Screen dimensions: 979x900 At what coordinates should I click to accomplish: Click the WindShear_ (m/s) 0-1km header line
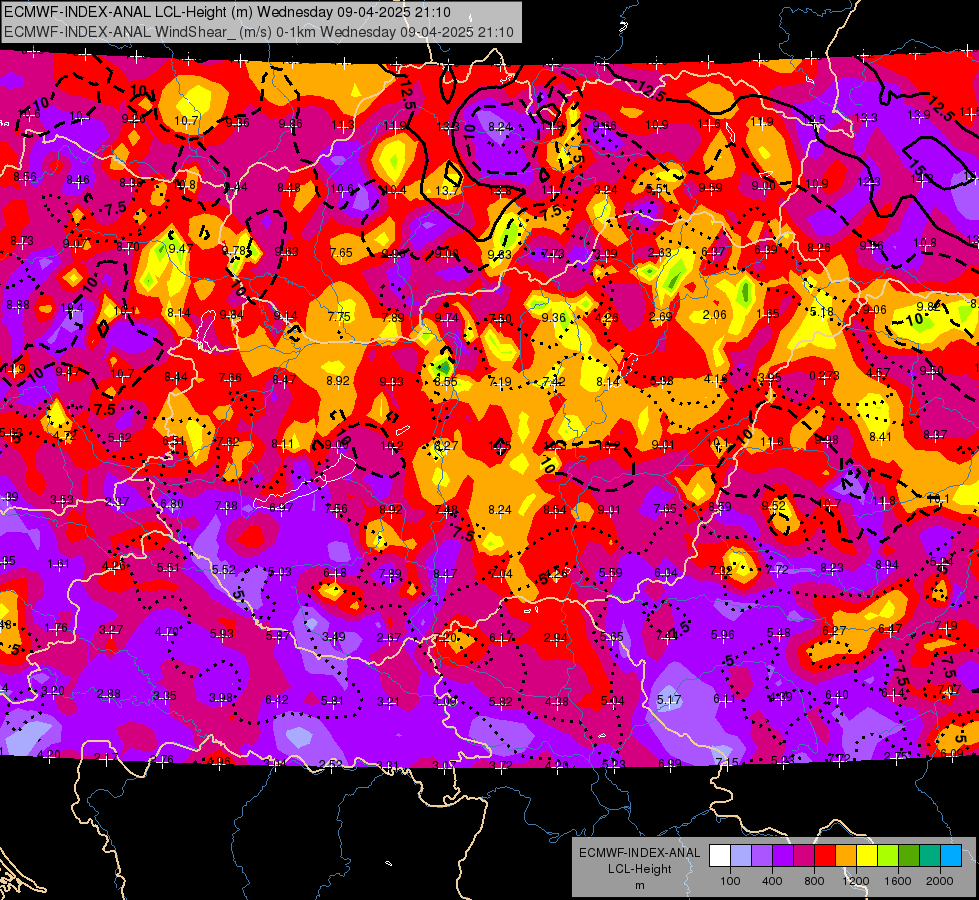point(259,32)
